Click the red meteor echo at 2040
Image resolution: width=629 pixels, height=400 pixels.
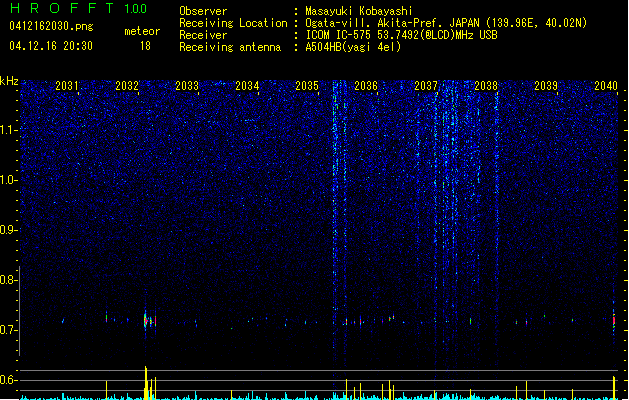click(x=614, y=321)
